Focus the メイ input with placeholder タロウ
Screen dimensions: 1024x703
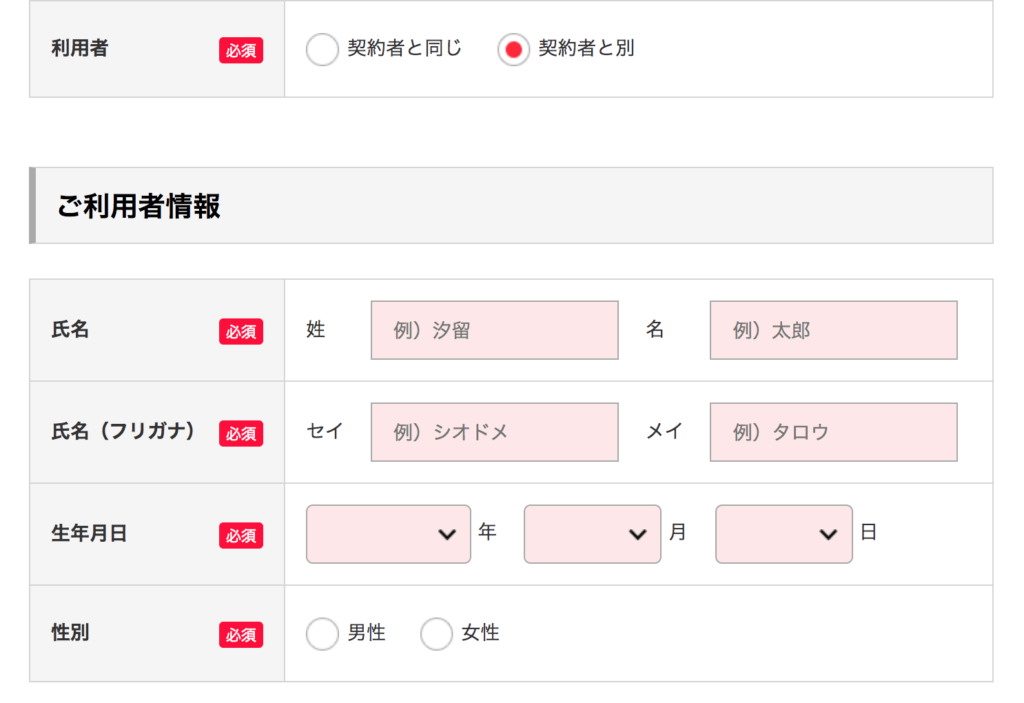pyautogui.click(x=833, y=432)
